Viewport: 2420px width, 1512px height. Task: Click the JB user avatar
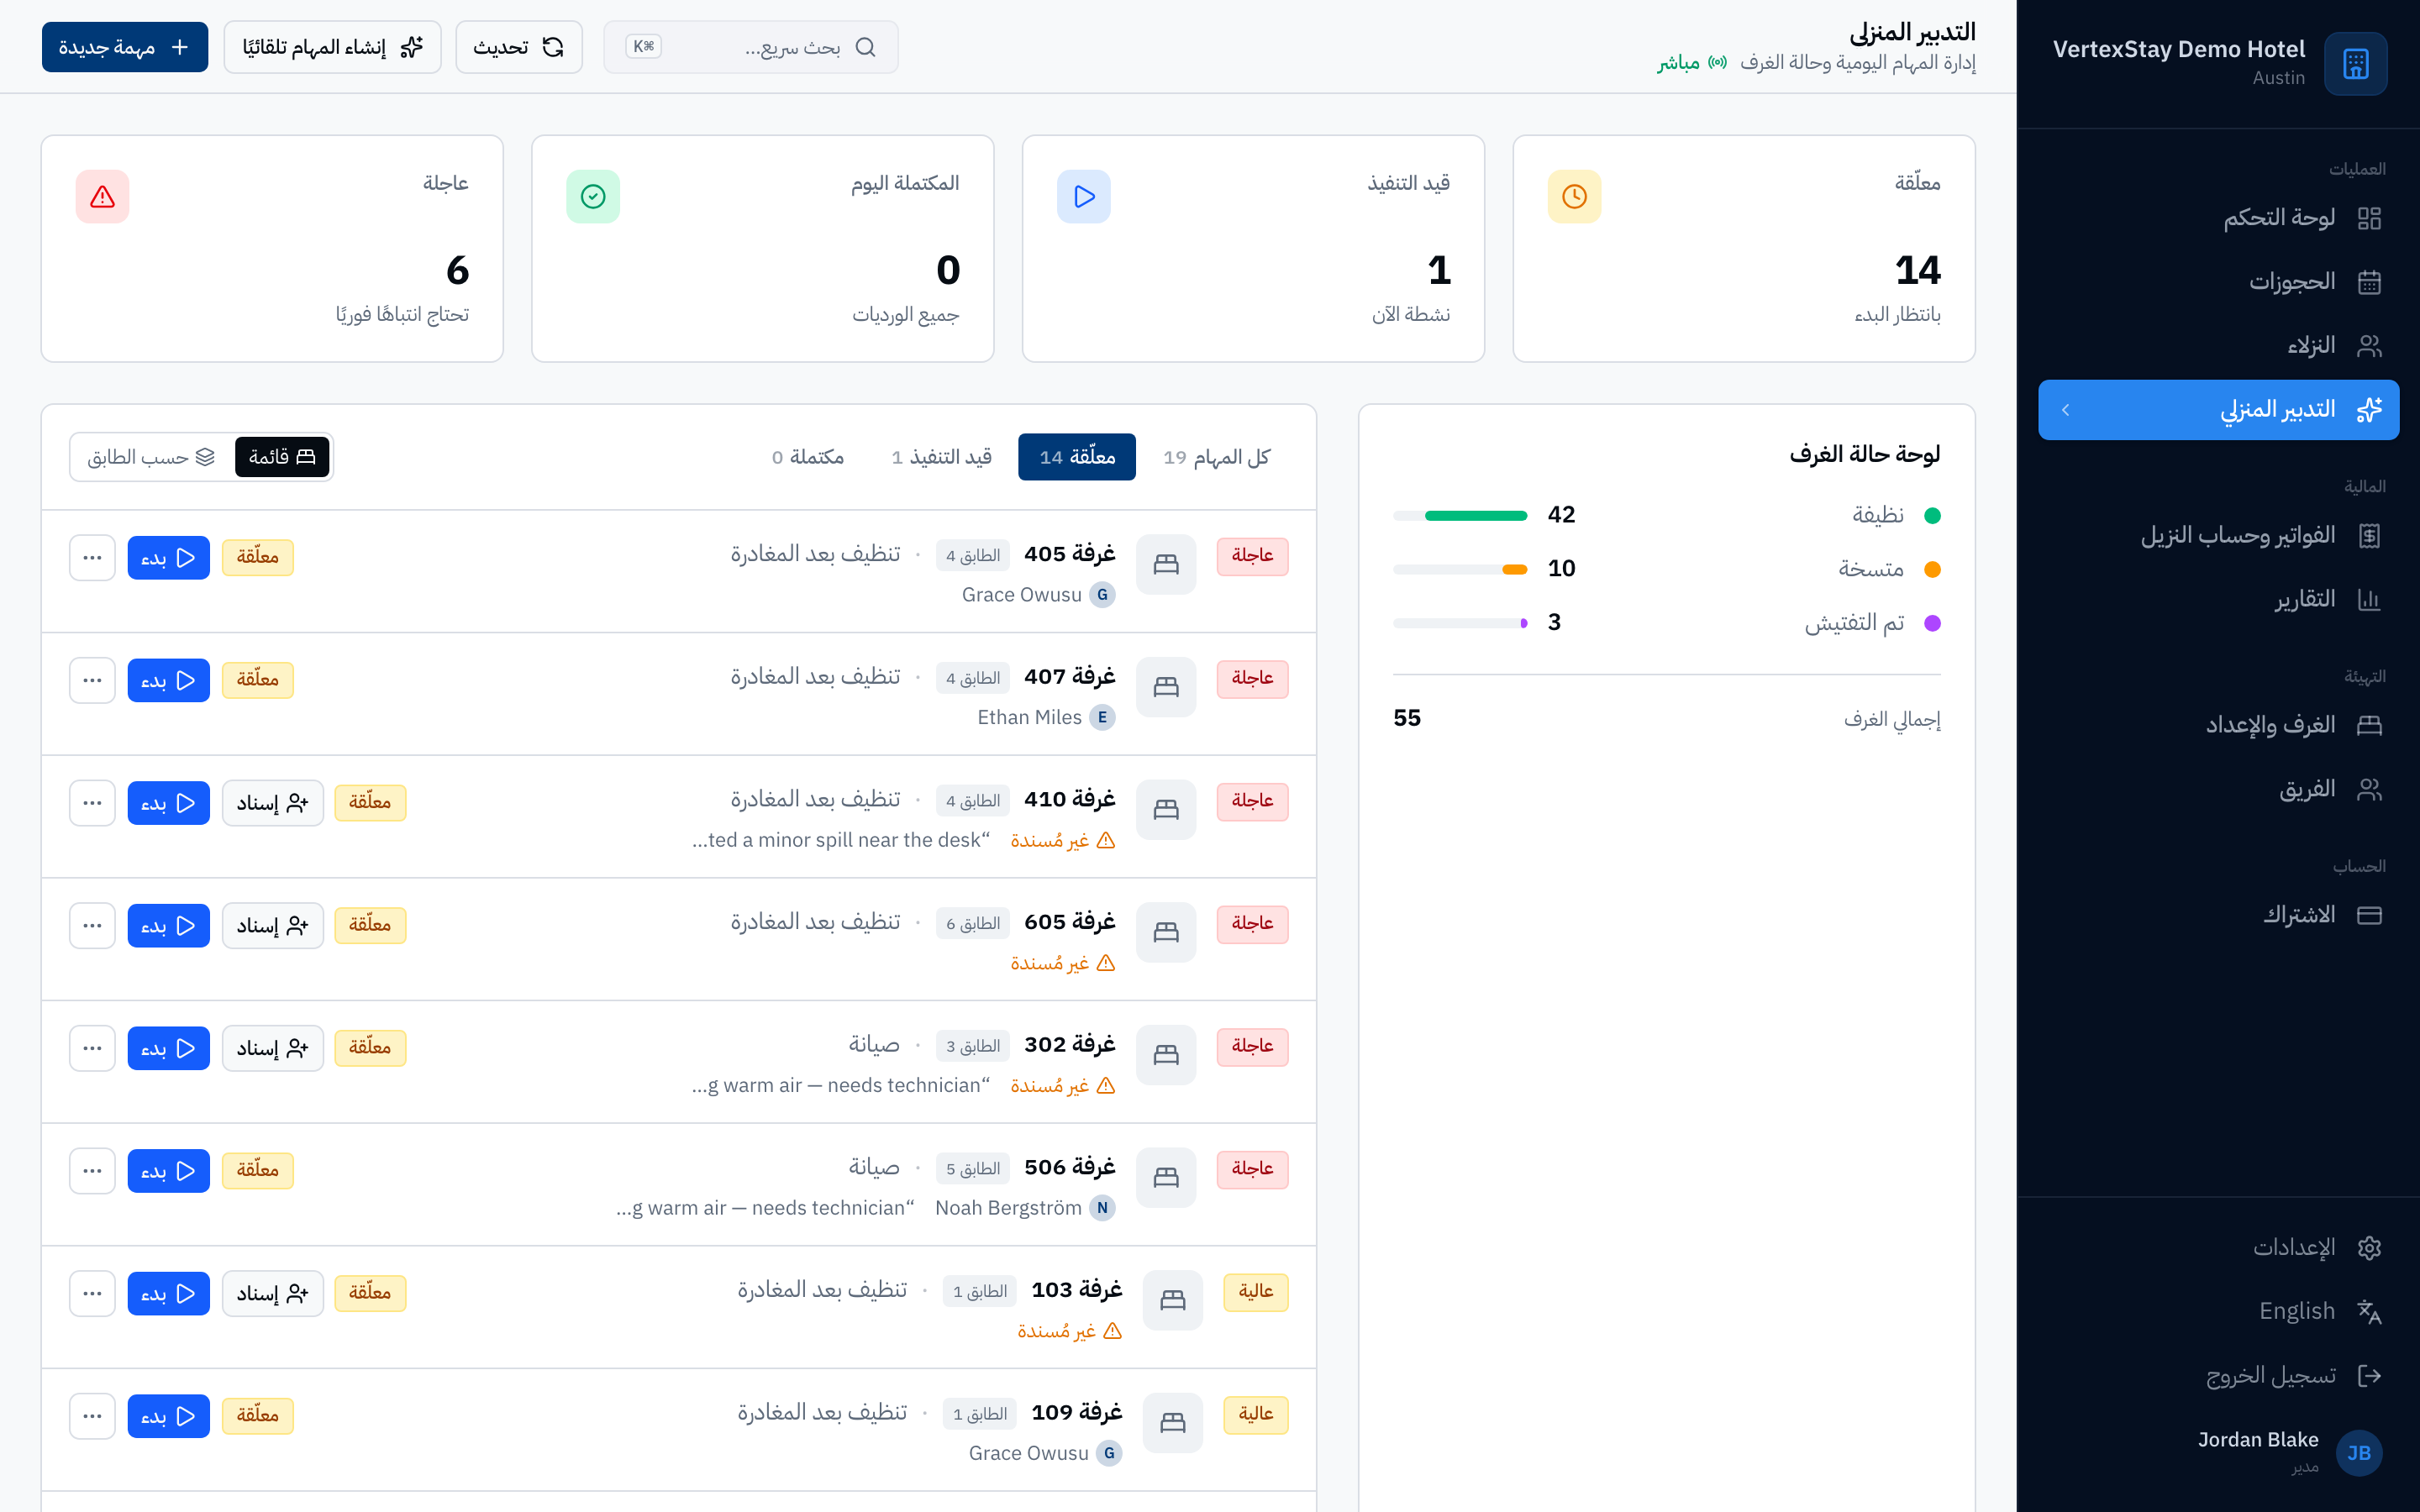[x=2359, y=1452]
